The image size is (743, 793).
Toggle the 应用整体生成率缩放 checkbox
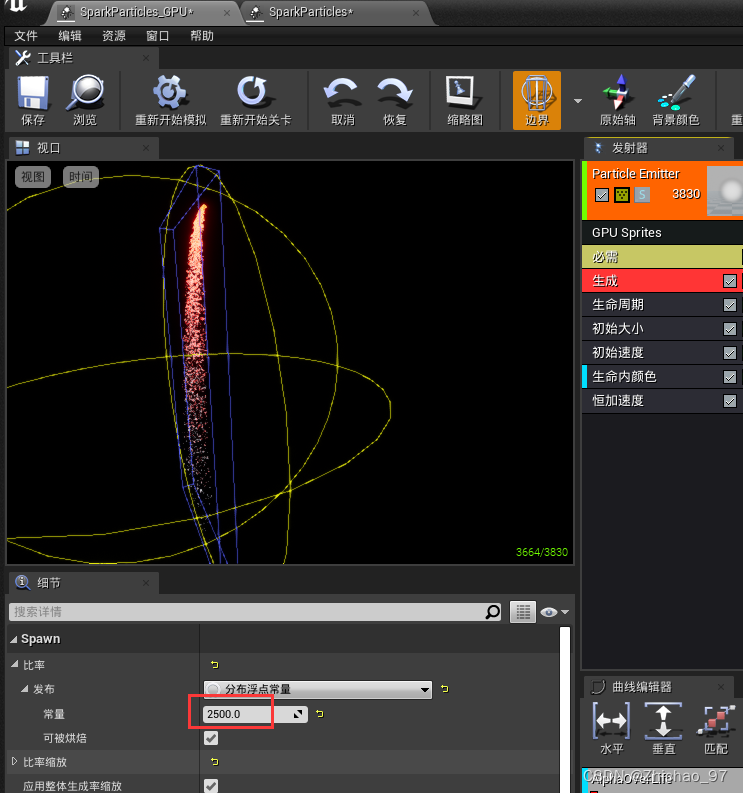[211, 785]
